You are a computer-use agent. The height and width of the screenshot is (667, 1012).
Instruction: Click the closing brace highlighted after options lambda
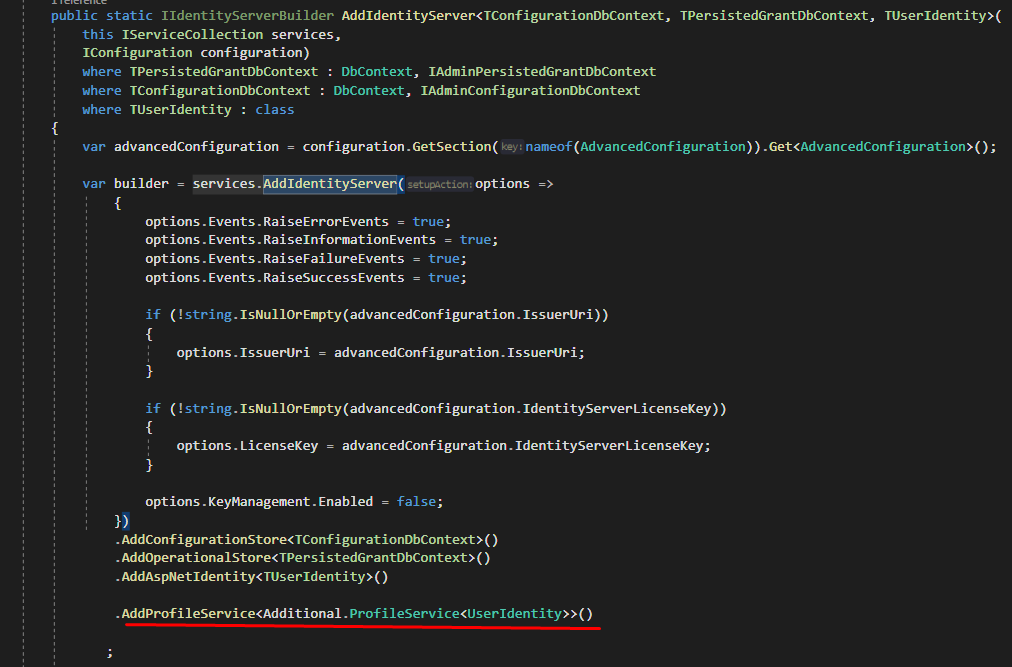(123, 520)
